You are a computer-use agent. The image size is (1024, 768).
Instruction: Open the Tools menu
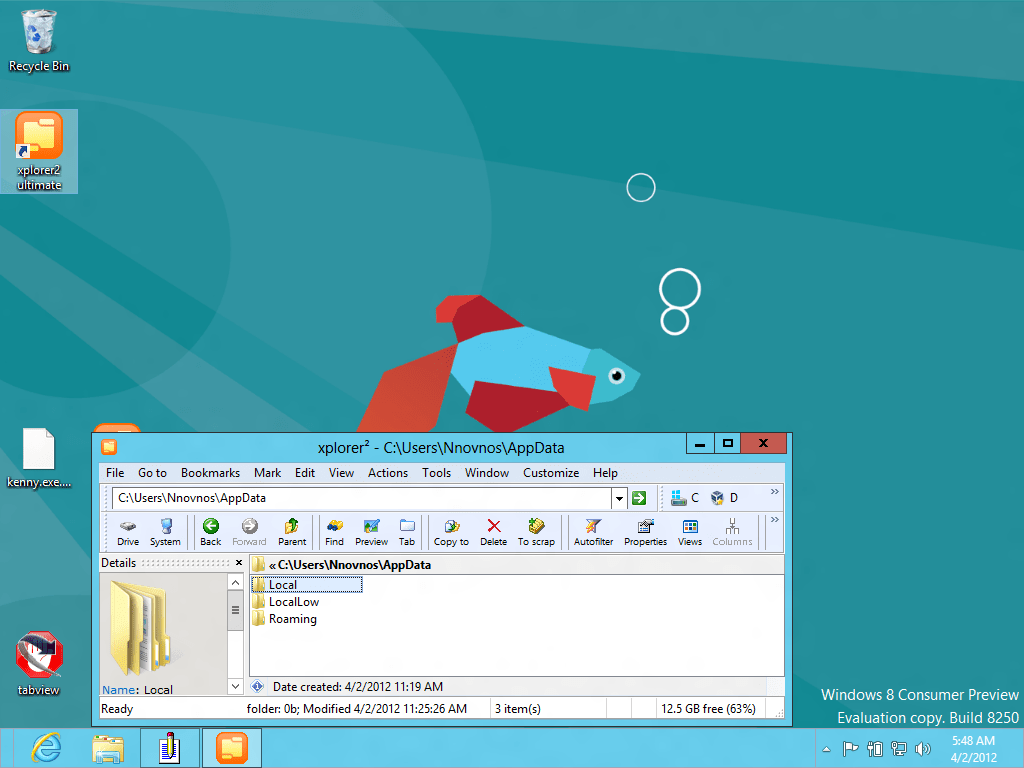(x=436, y=473)
